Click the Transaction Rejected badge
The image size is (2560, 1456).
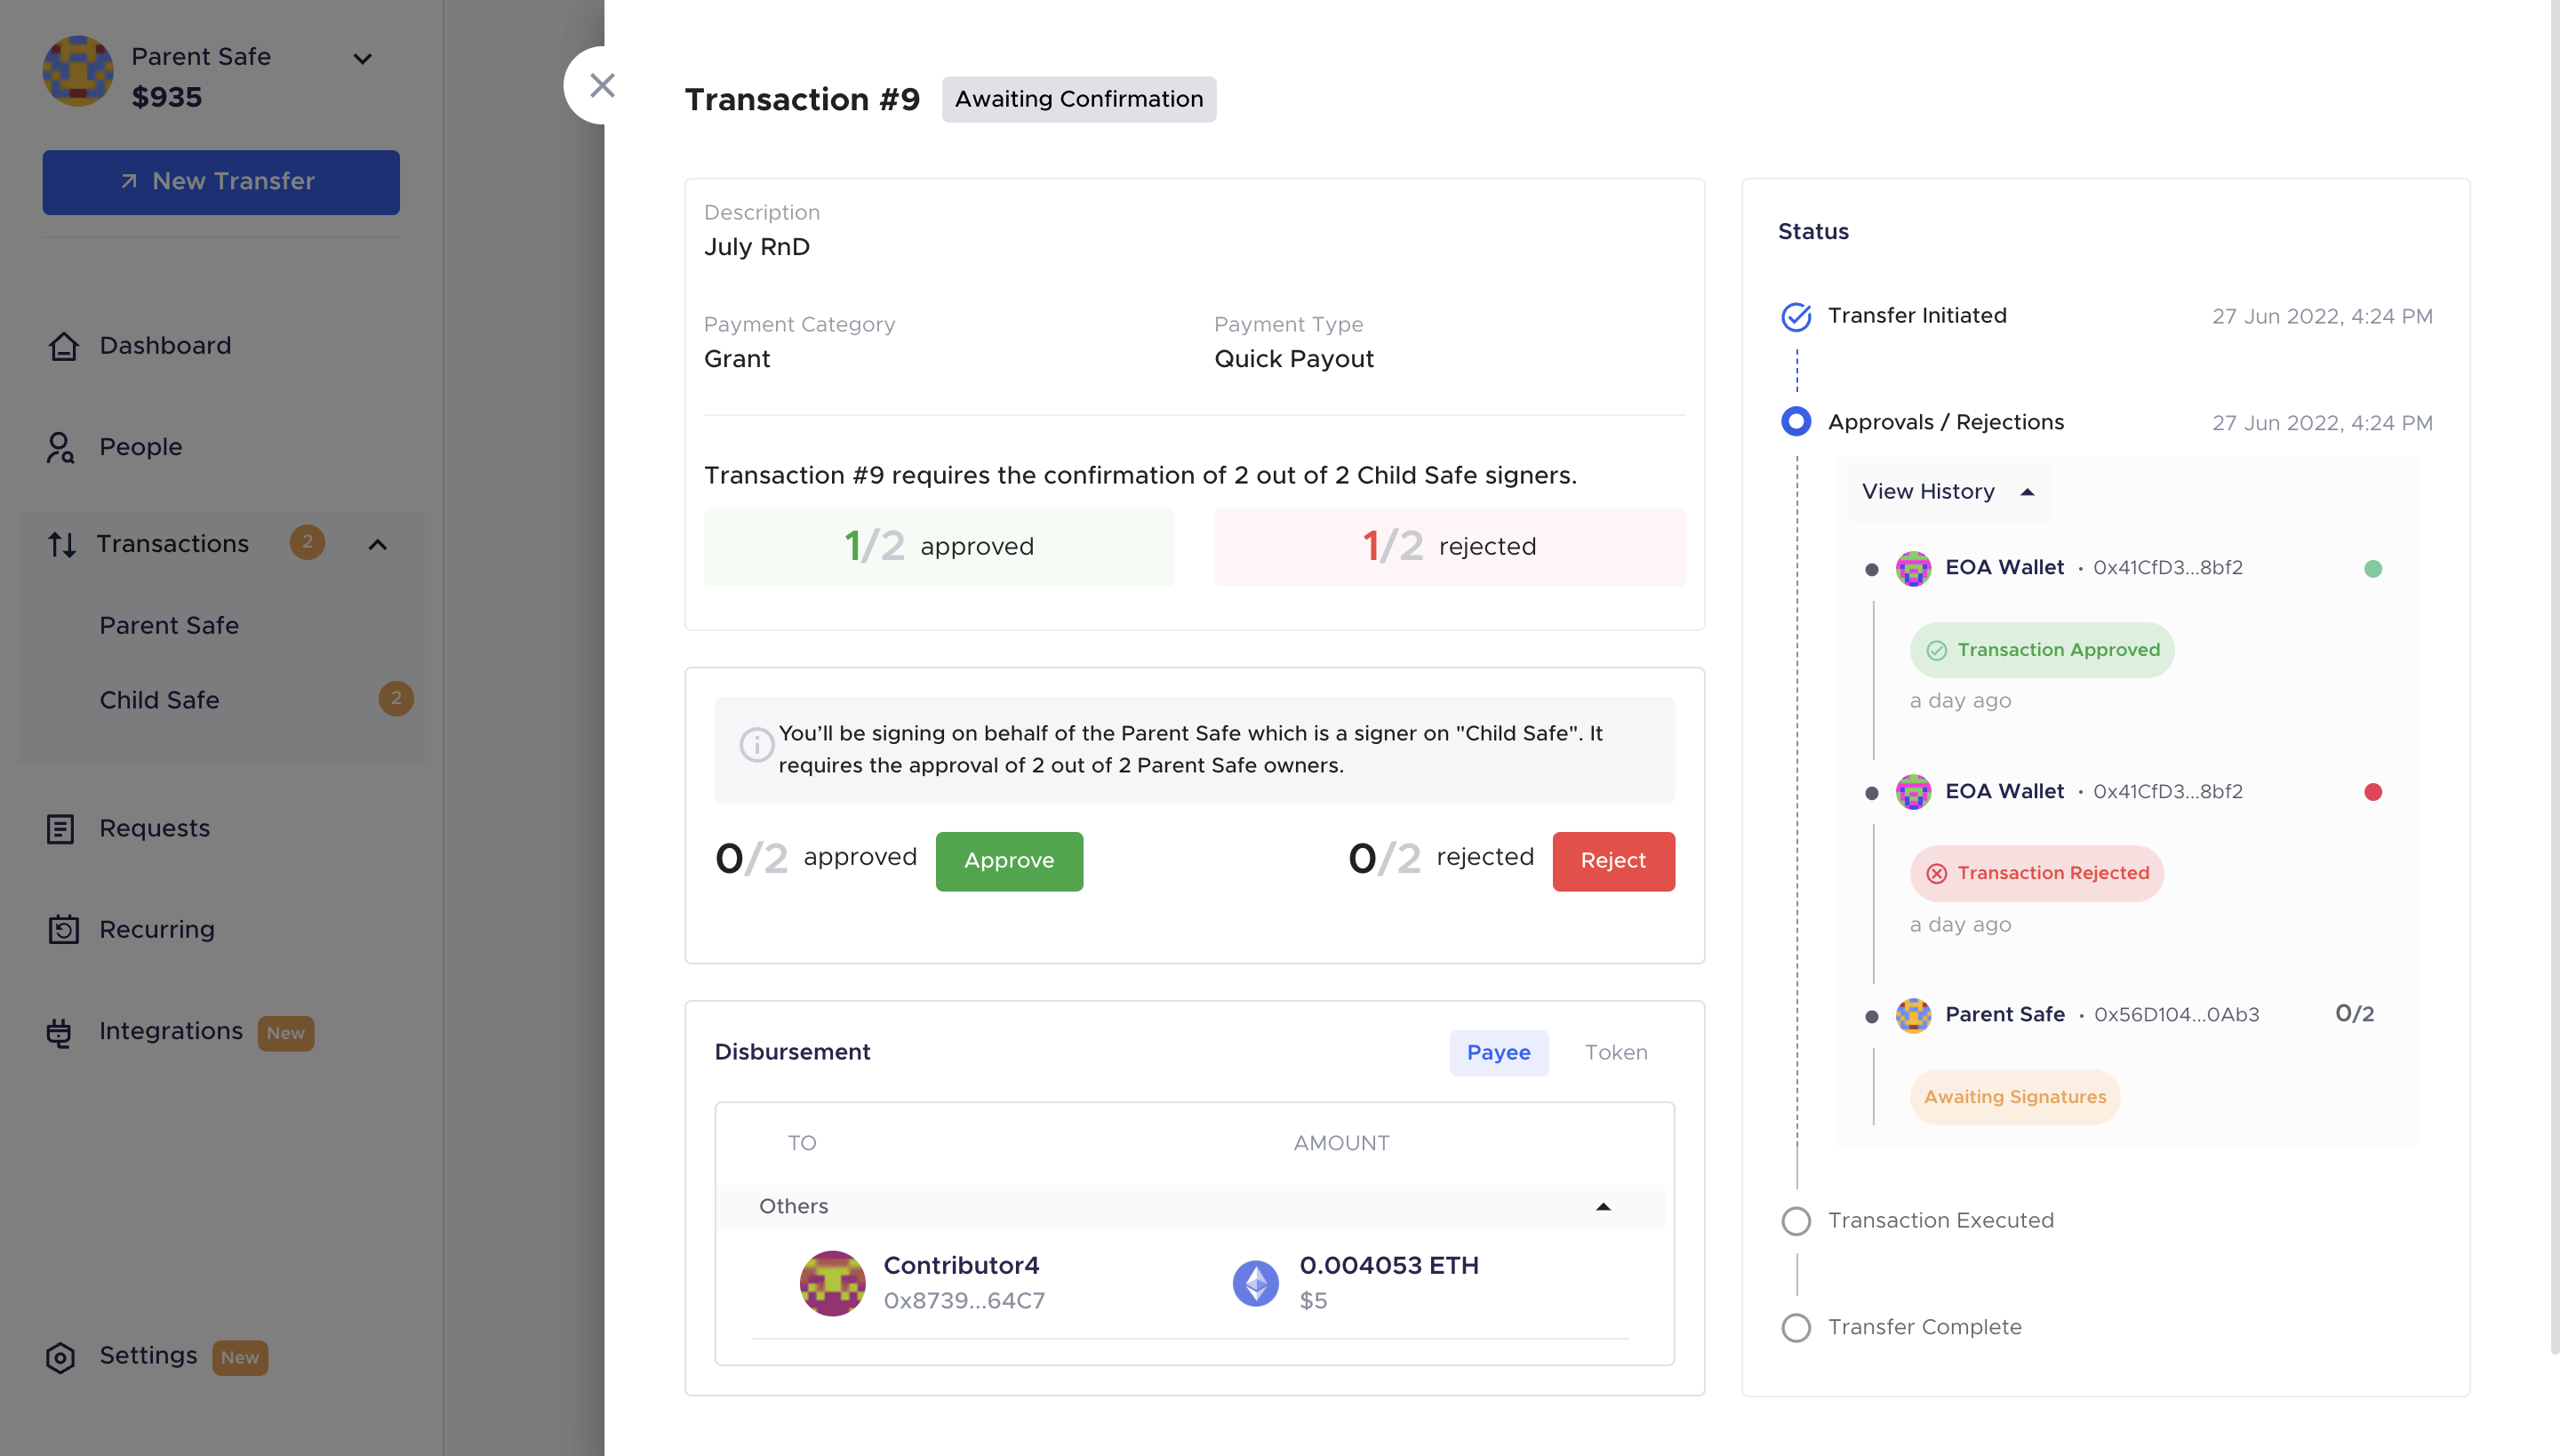[2037, 874]
